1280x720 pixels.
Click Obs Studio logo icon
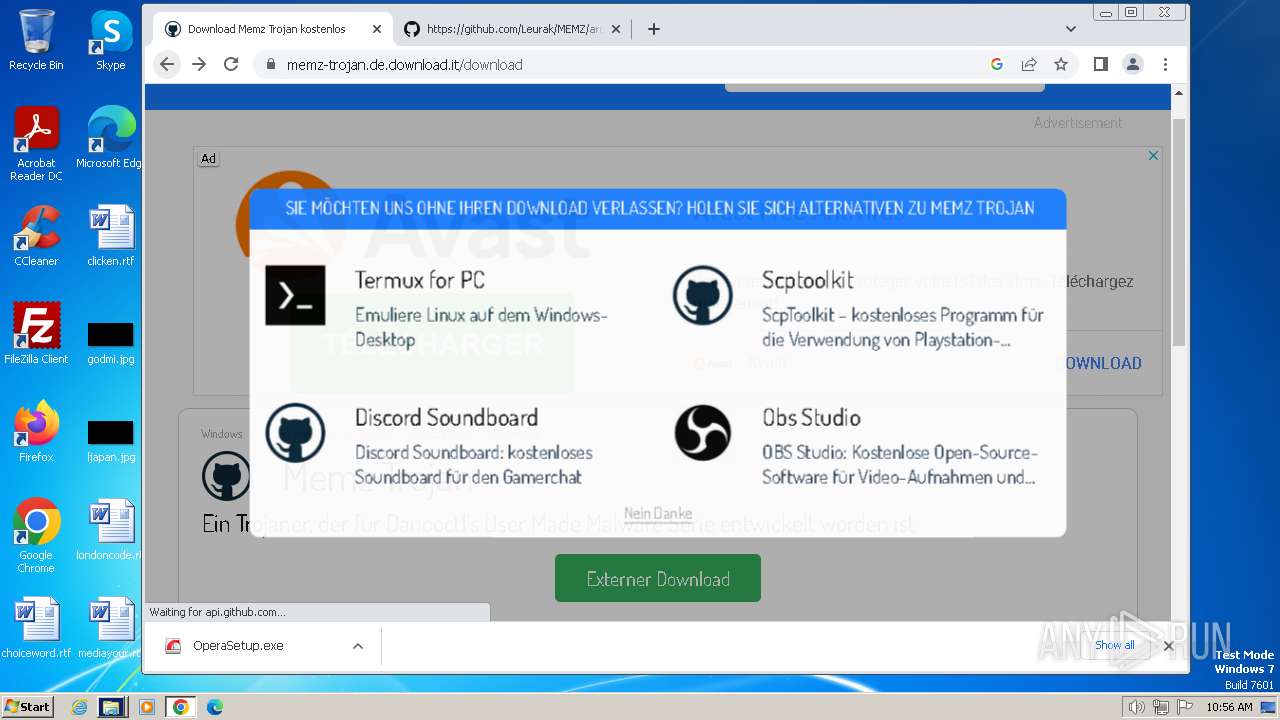click(703, 432)
